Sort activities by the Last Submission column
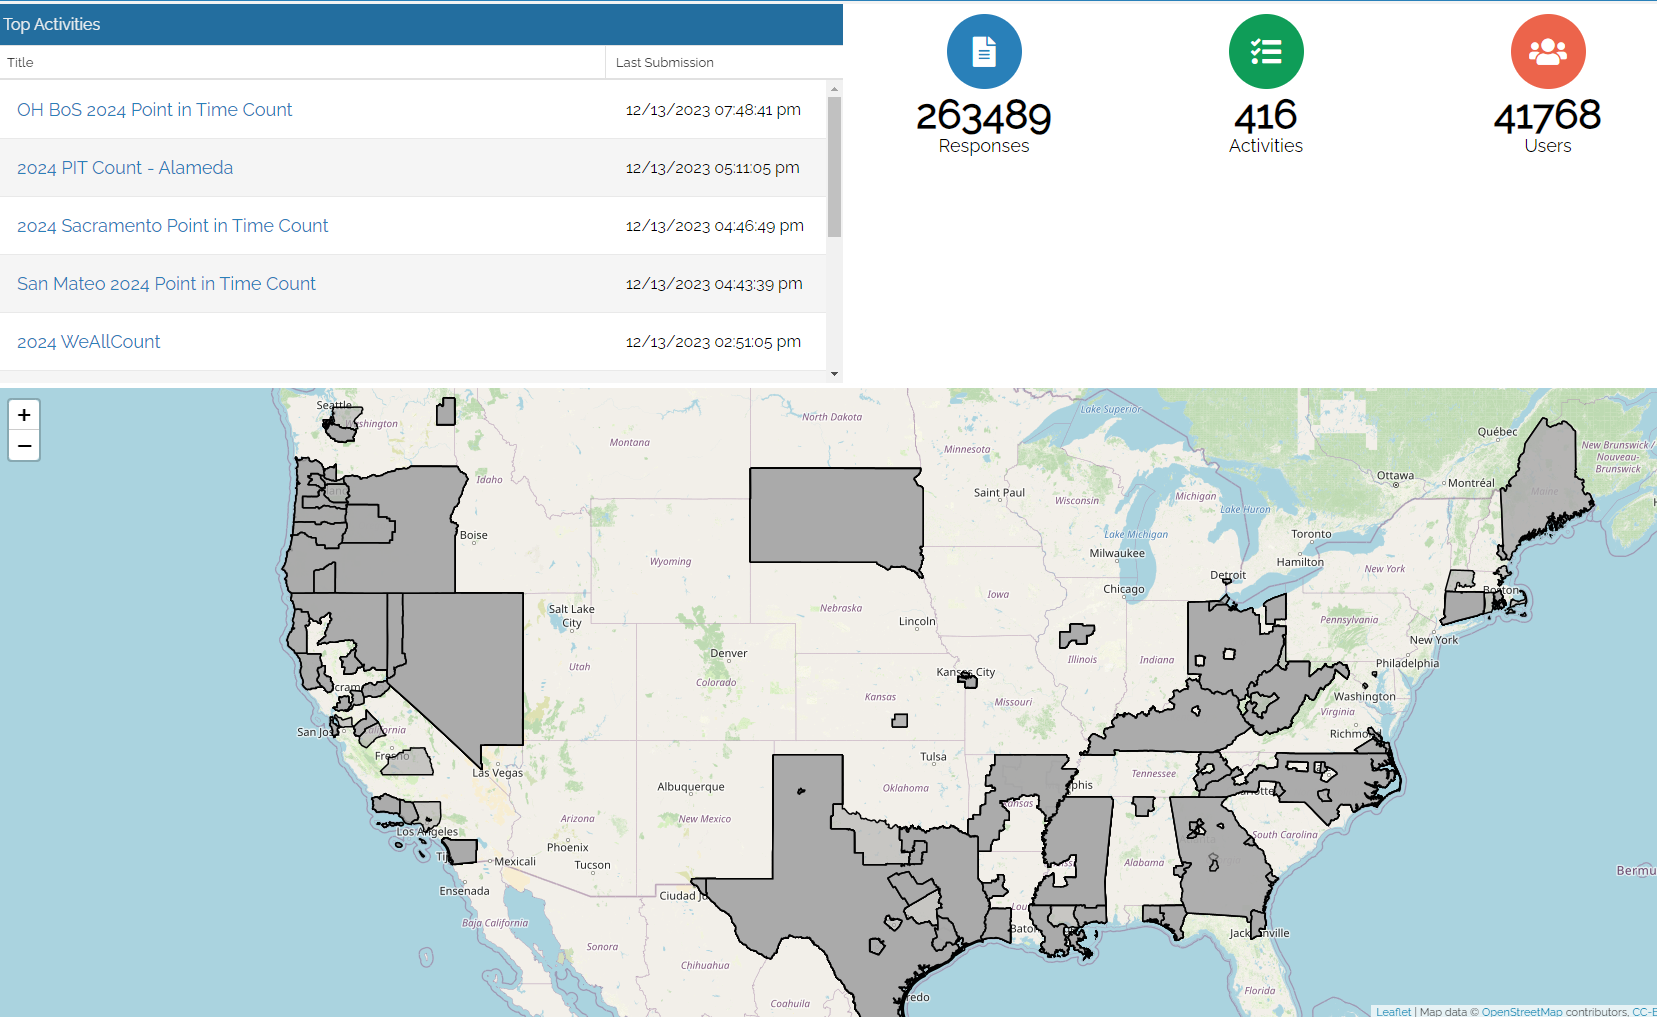The image size is (1657, 1017). pos(665,62)
